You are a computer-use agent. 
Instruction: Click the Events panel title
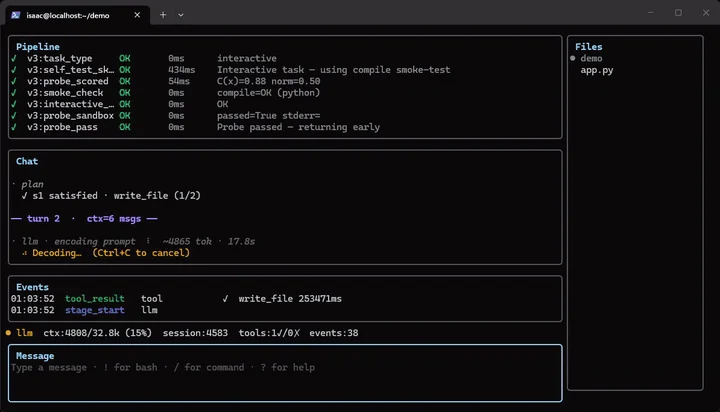click(x=32, y=287)
